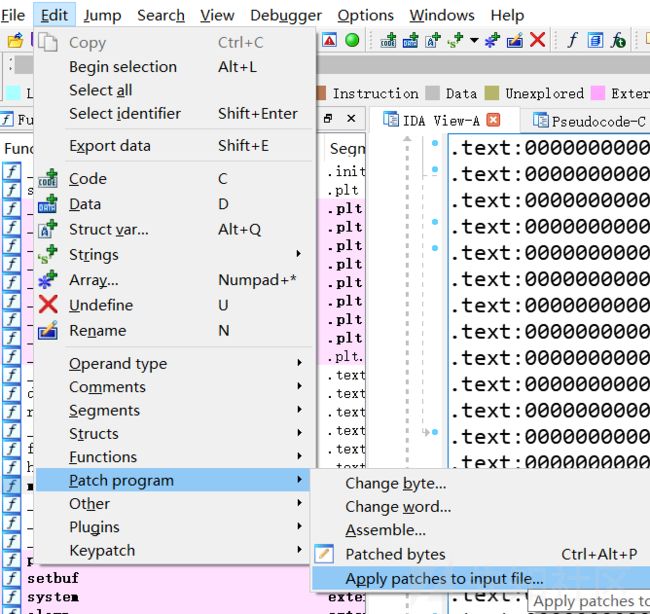
Task: Expand Plugins submenu
Action: click(x=173, y=527)
